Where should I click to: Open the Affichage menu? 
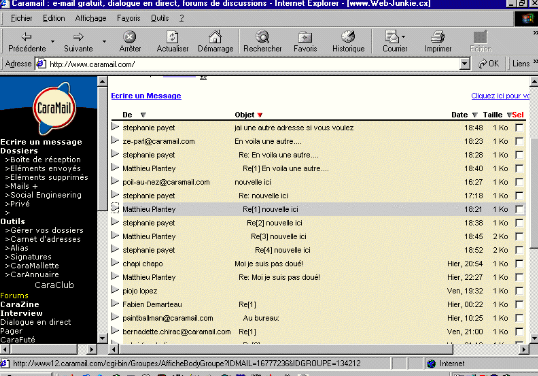point(91,18)
